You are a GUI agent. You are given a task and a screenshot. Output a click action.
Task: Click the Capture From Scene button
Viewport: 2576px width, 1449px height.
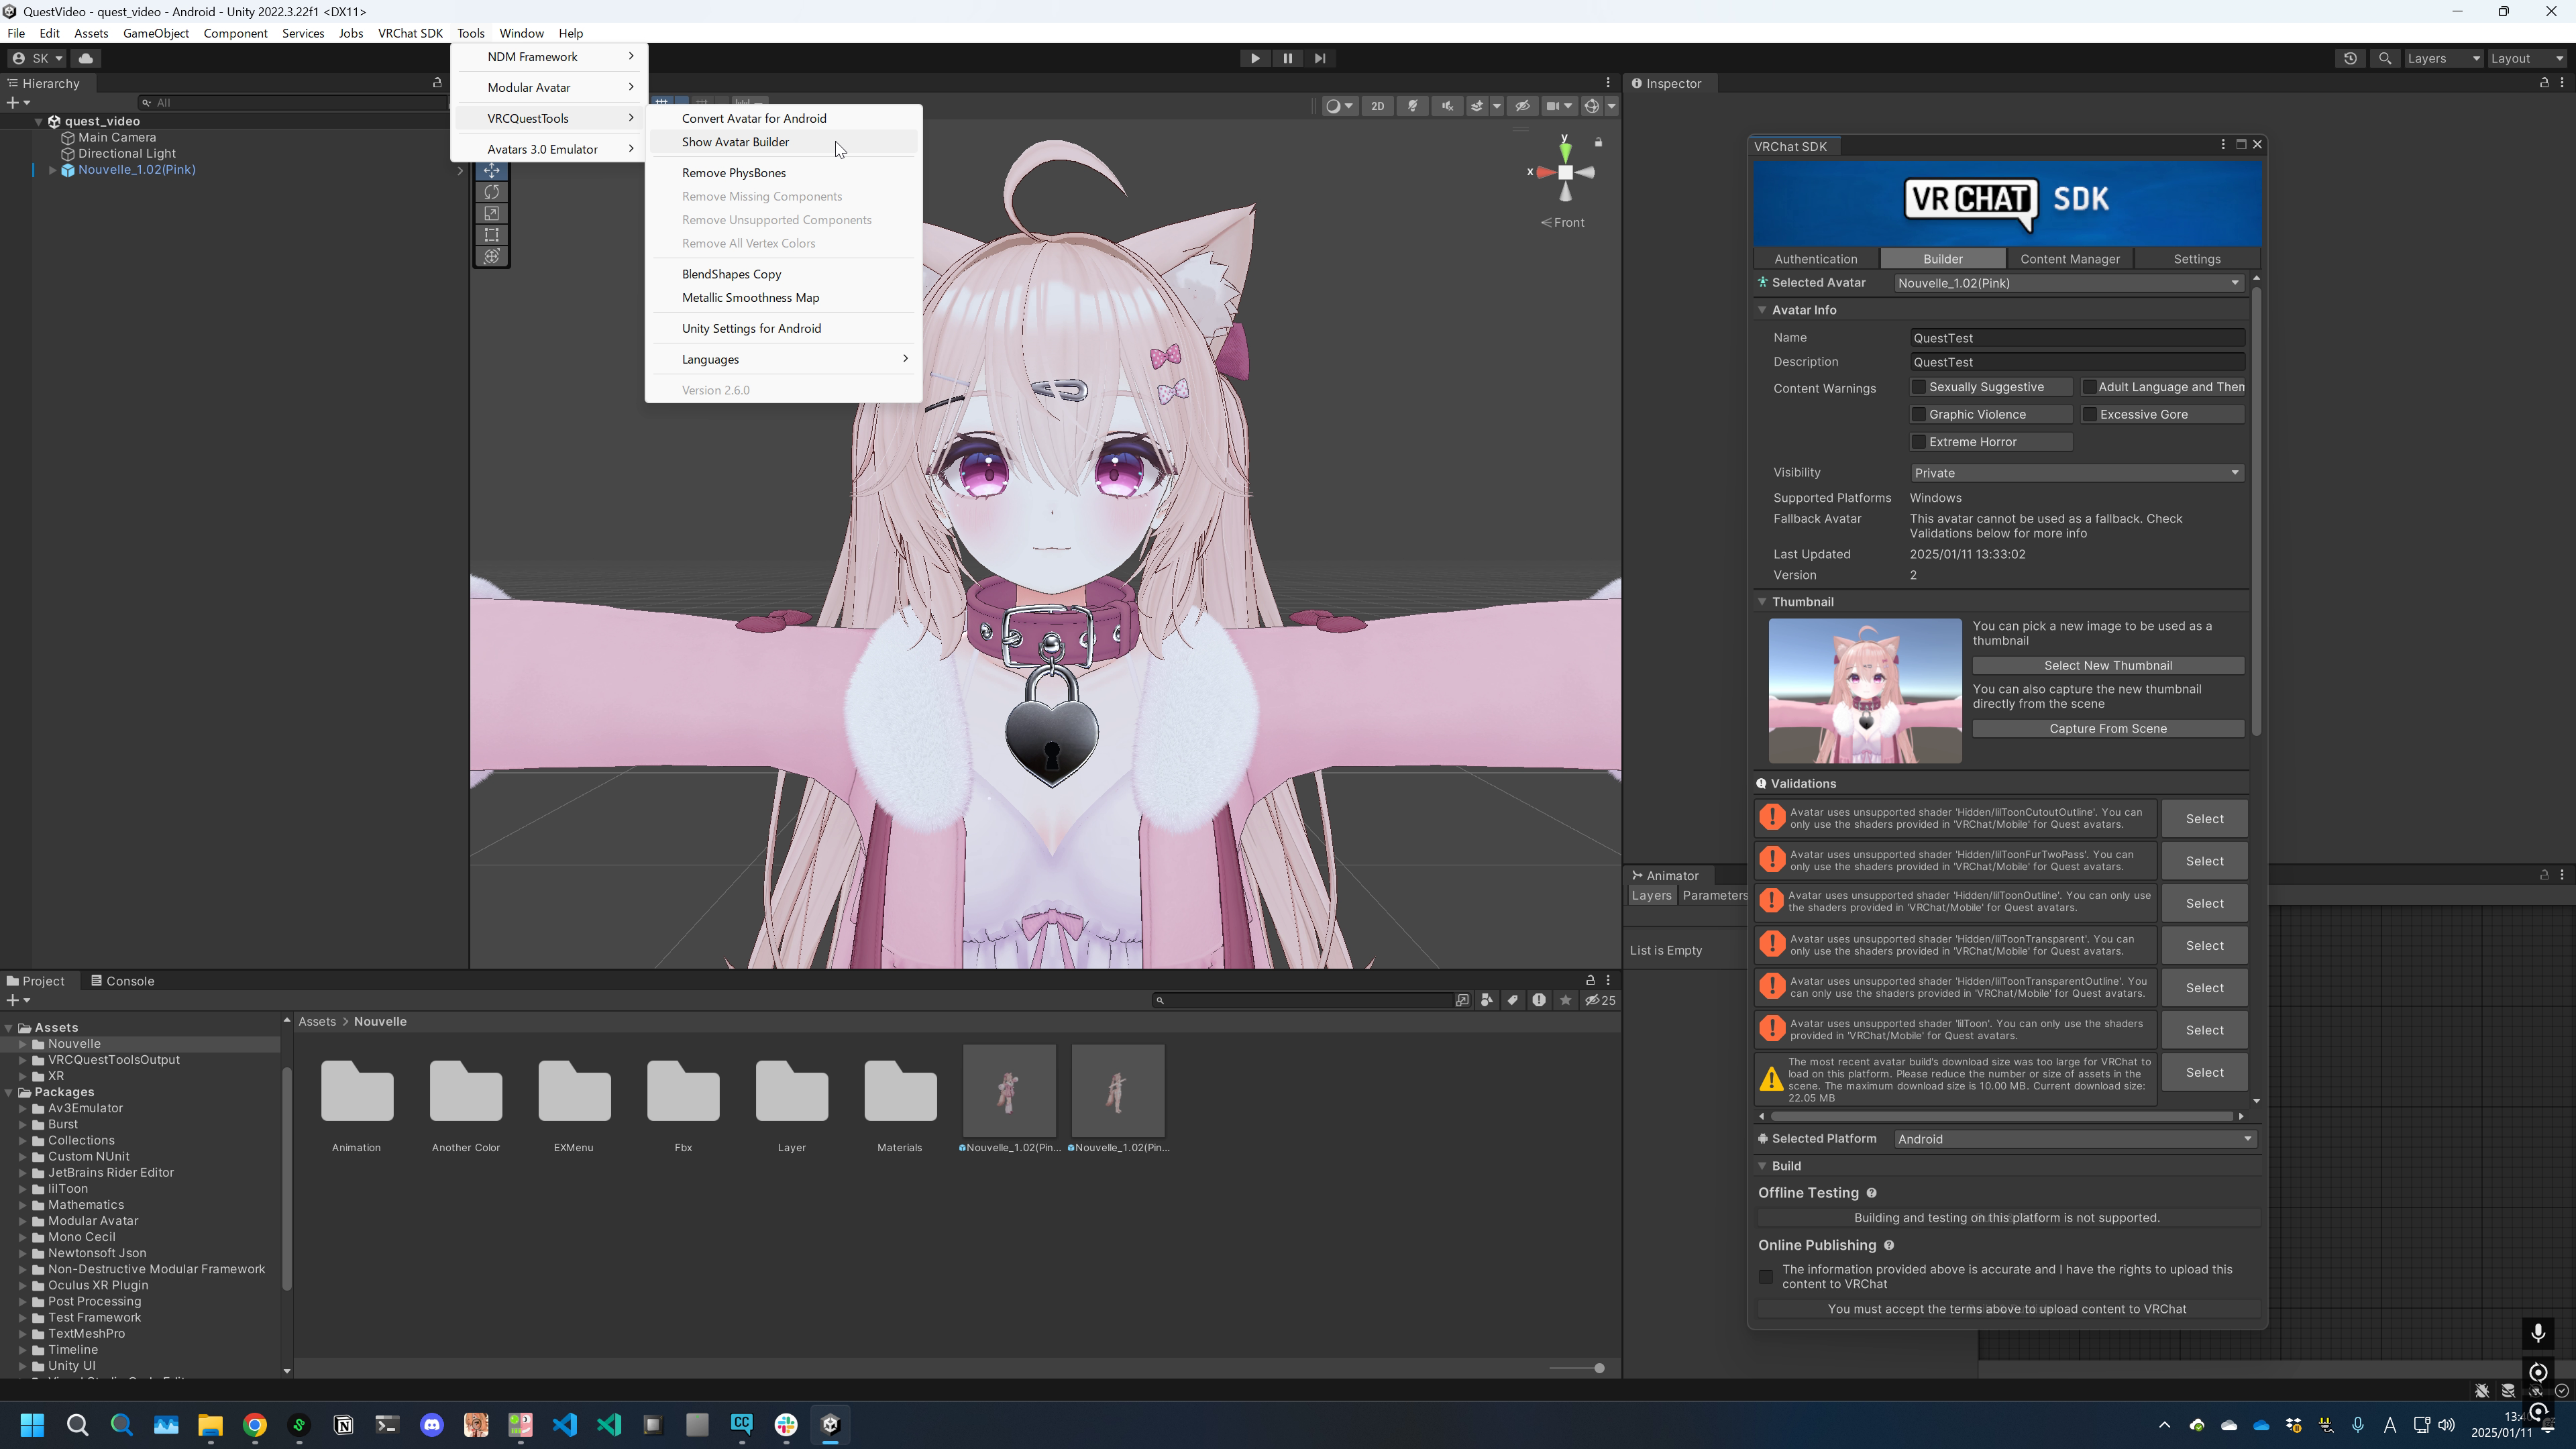(x=2107, y=729)
